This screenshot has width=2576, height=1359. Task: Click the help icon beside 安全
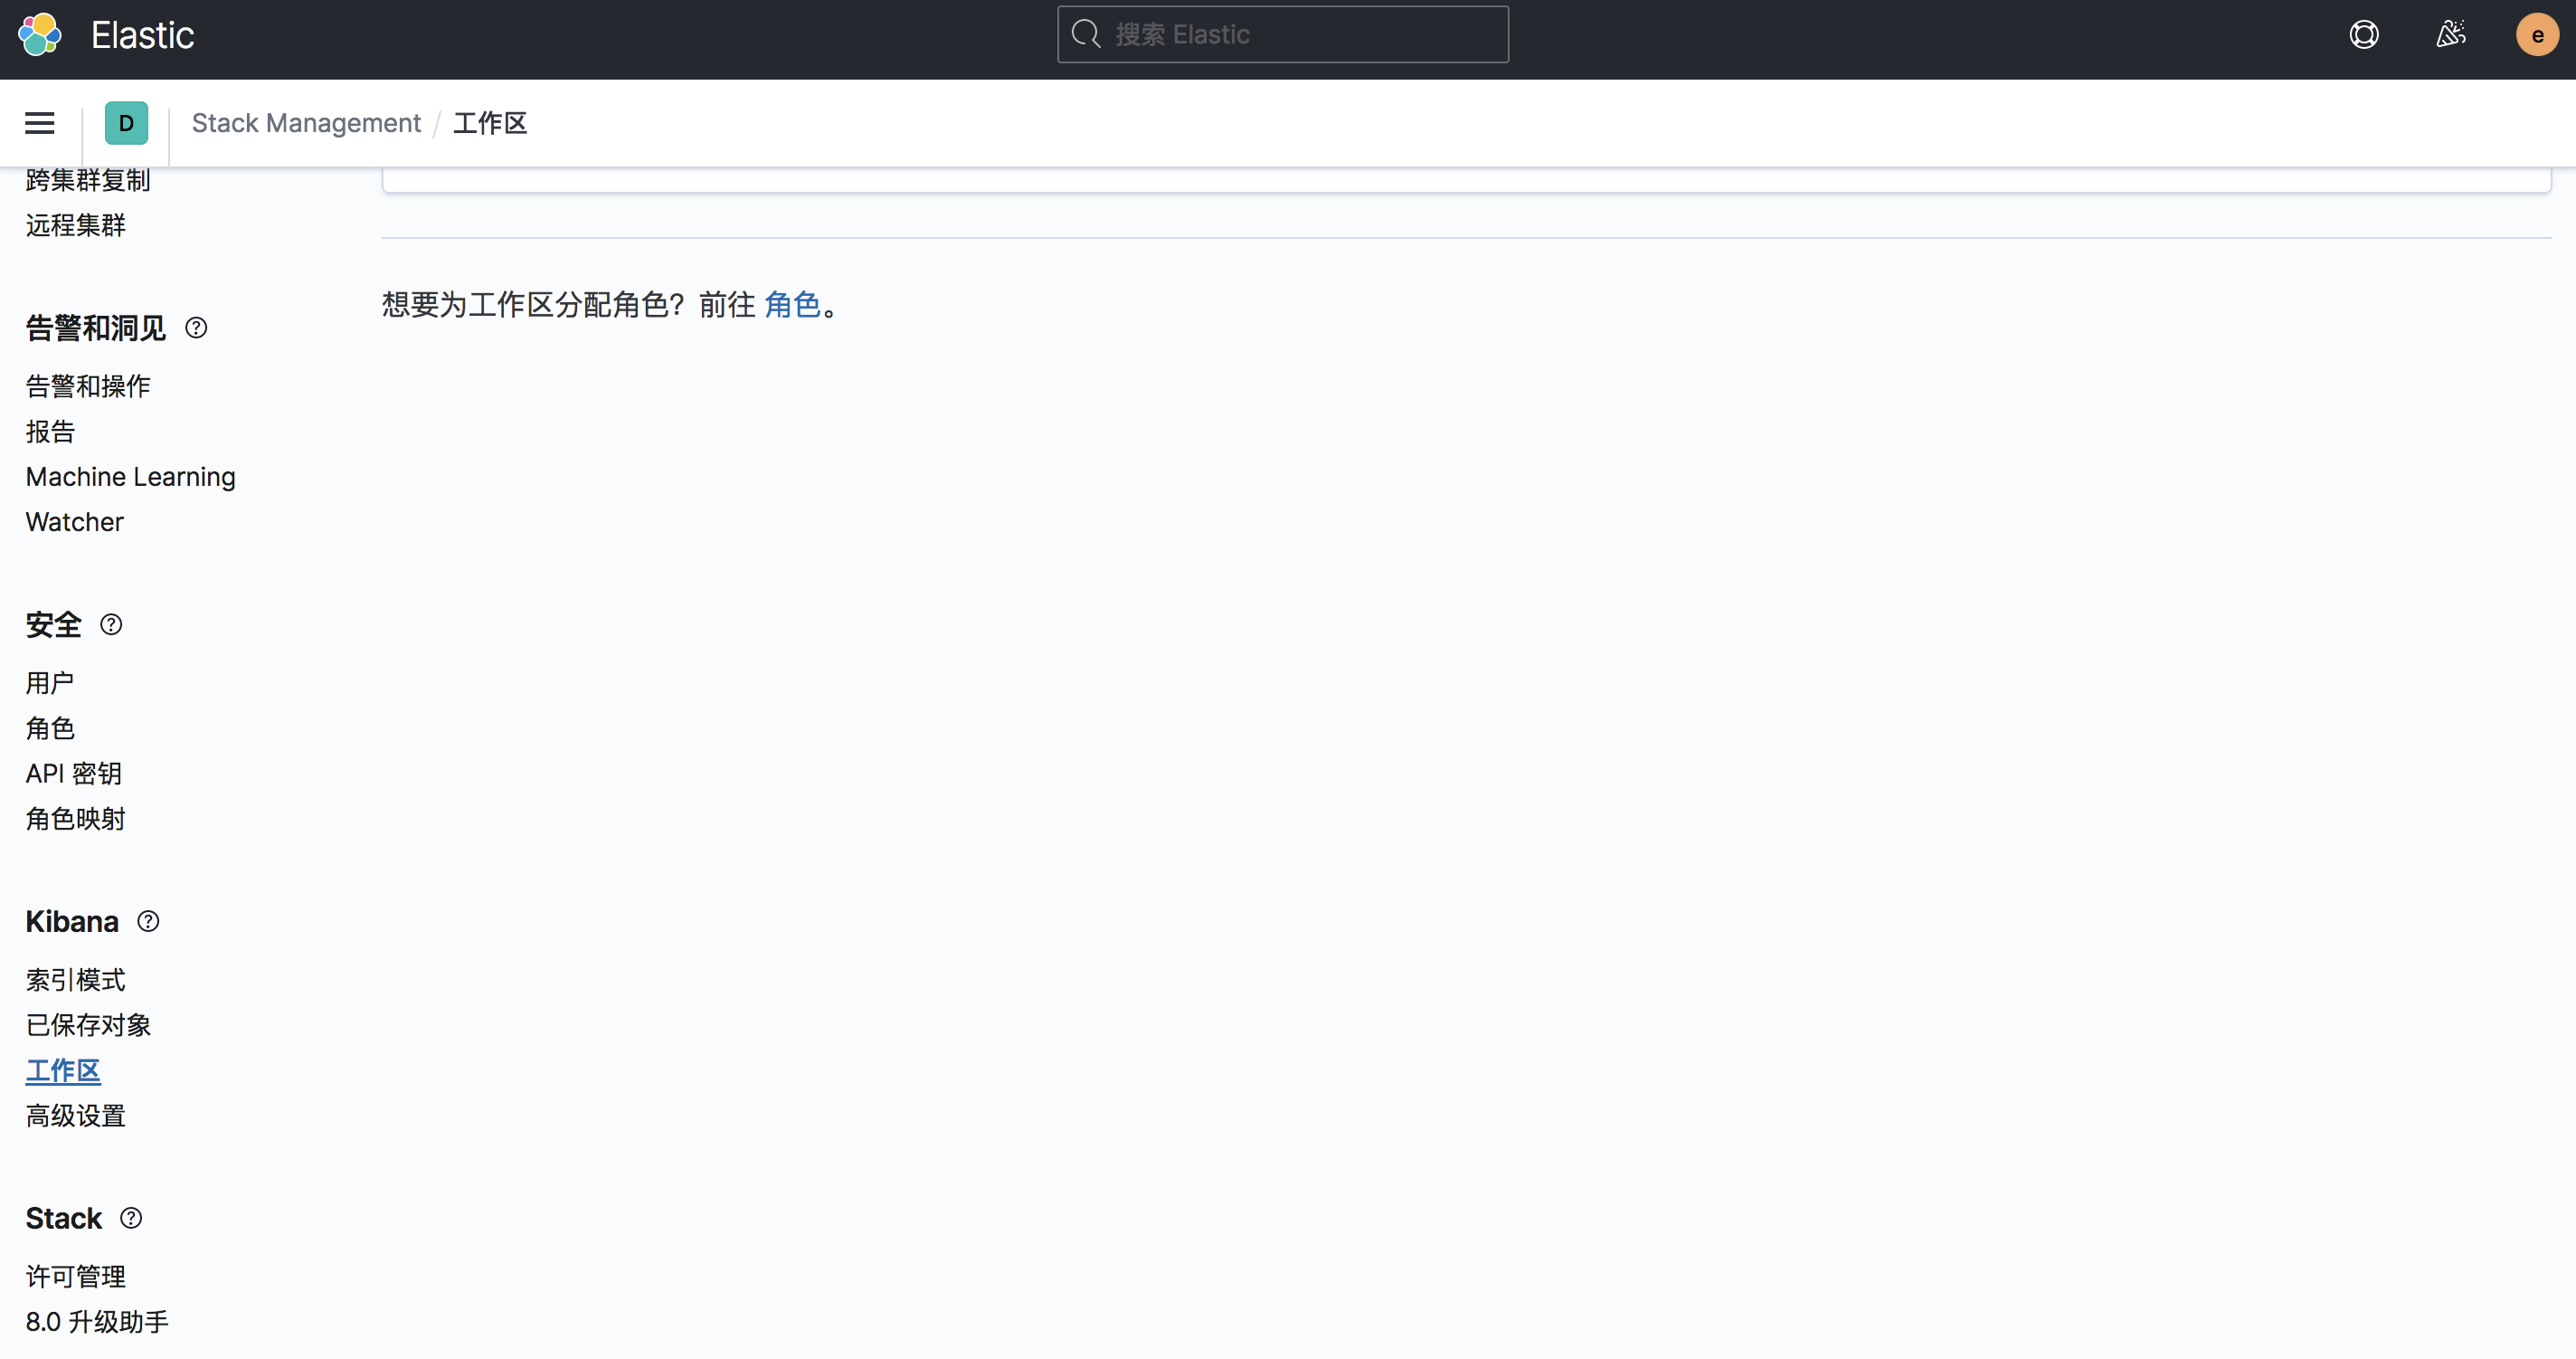pos(111,624)
